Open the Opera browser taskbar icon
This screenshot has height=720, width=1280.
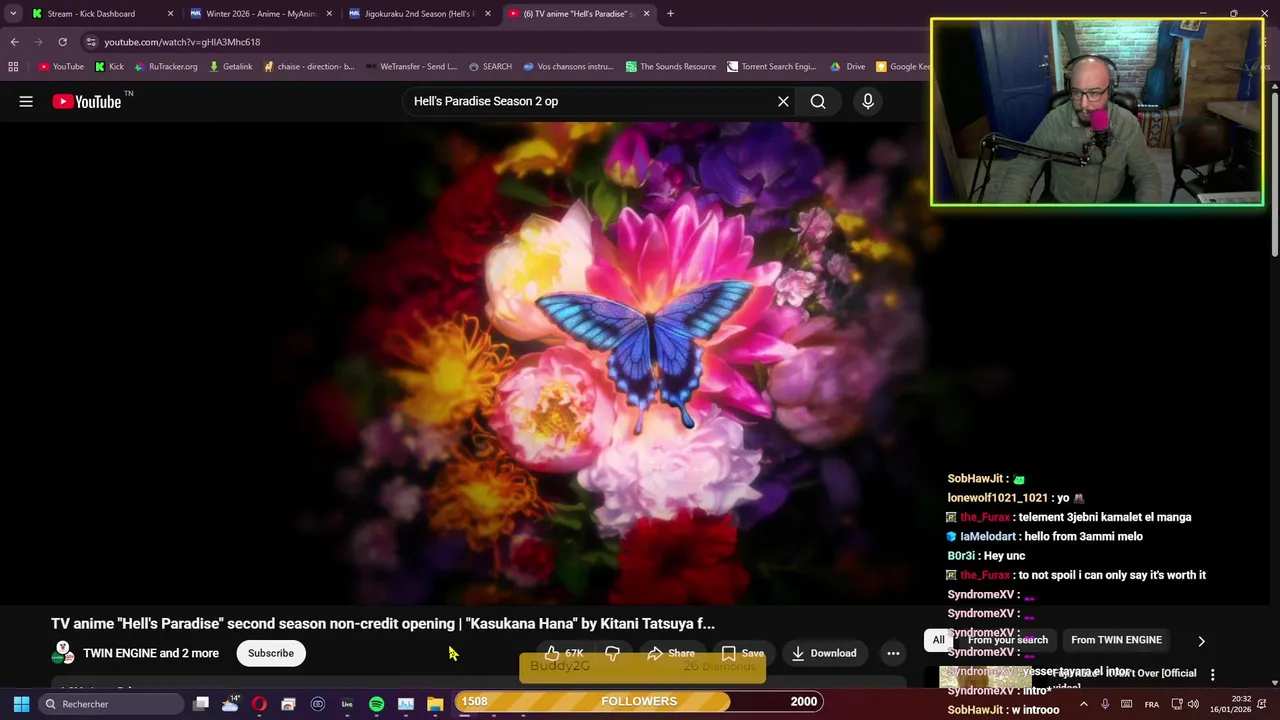pyautogui.click(x=259, y=704)
